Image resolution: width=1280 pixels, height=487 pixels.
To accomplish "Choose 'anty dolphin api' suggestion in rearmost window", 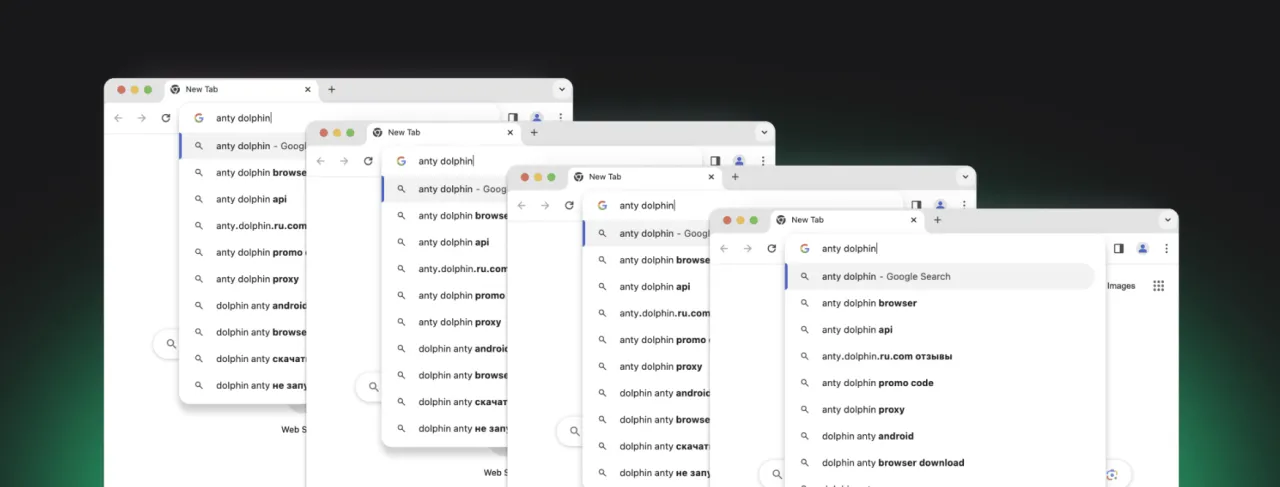I will (242, 199).
